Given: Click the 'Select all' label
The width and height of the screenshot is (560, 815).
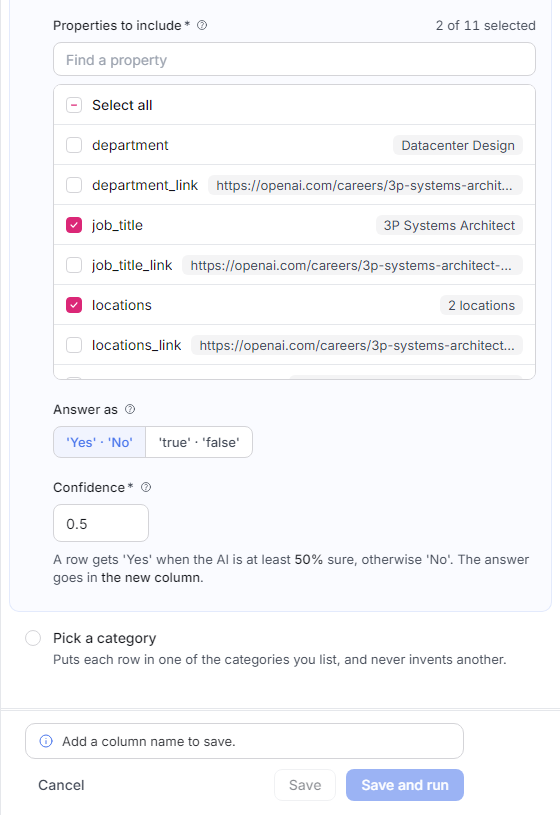Looking at the screenshot, I should (122, 105).
